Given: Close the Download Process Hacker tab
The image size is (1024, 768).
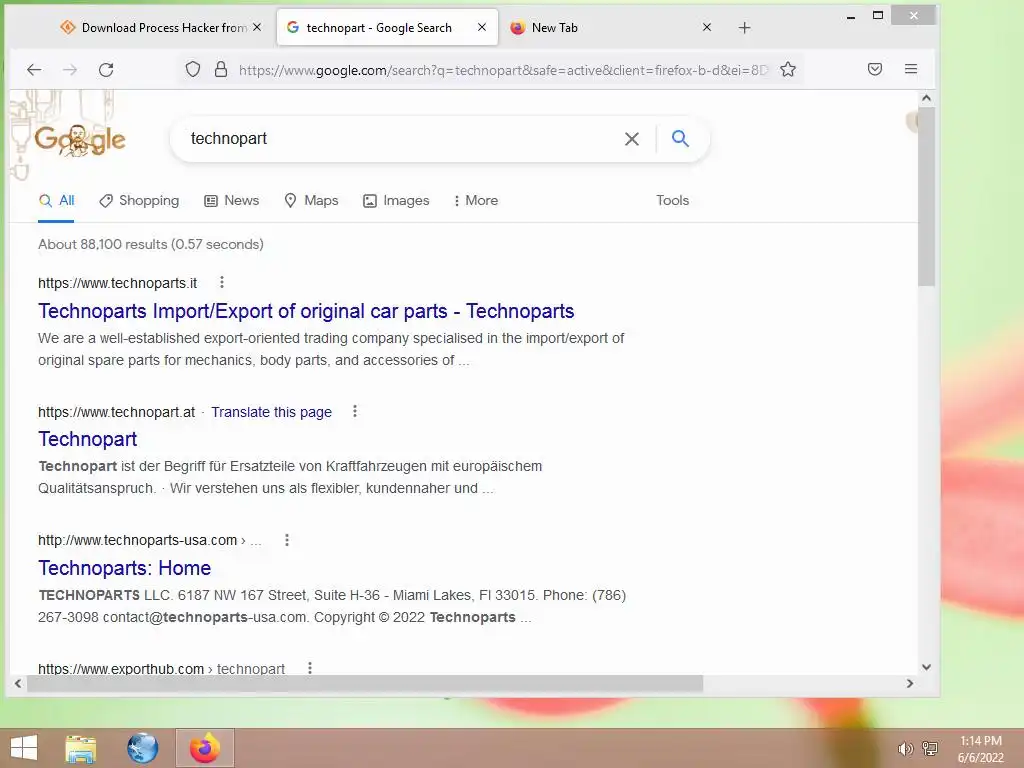Looking at the screenshot, I should (x=257, y=27).
